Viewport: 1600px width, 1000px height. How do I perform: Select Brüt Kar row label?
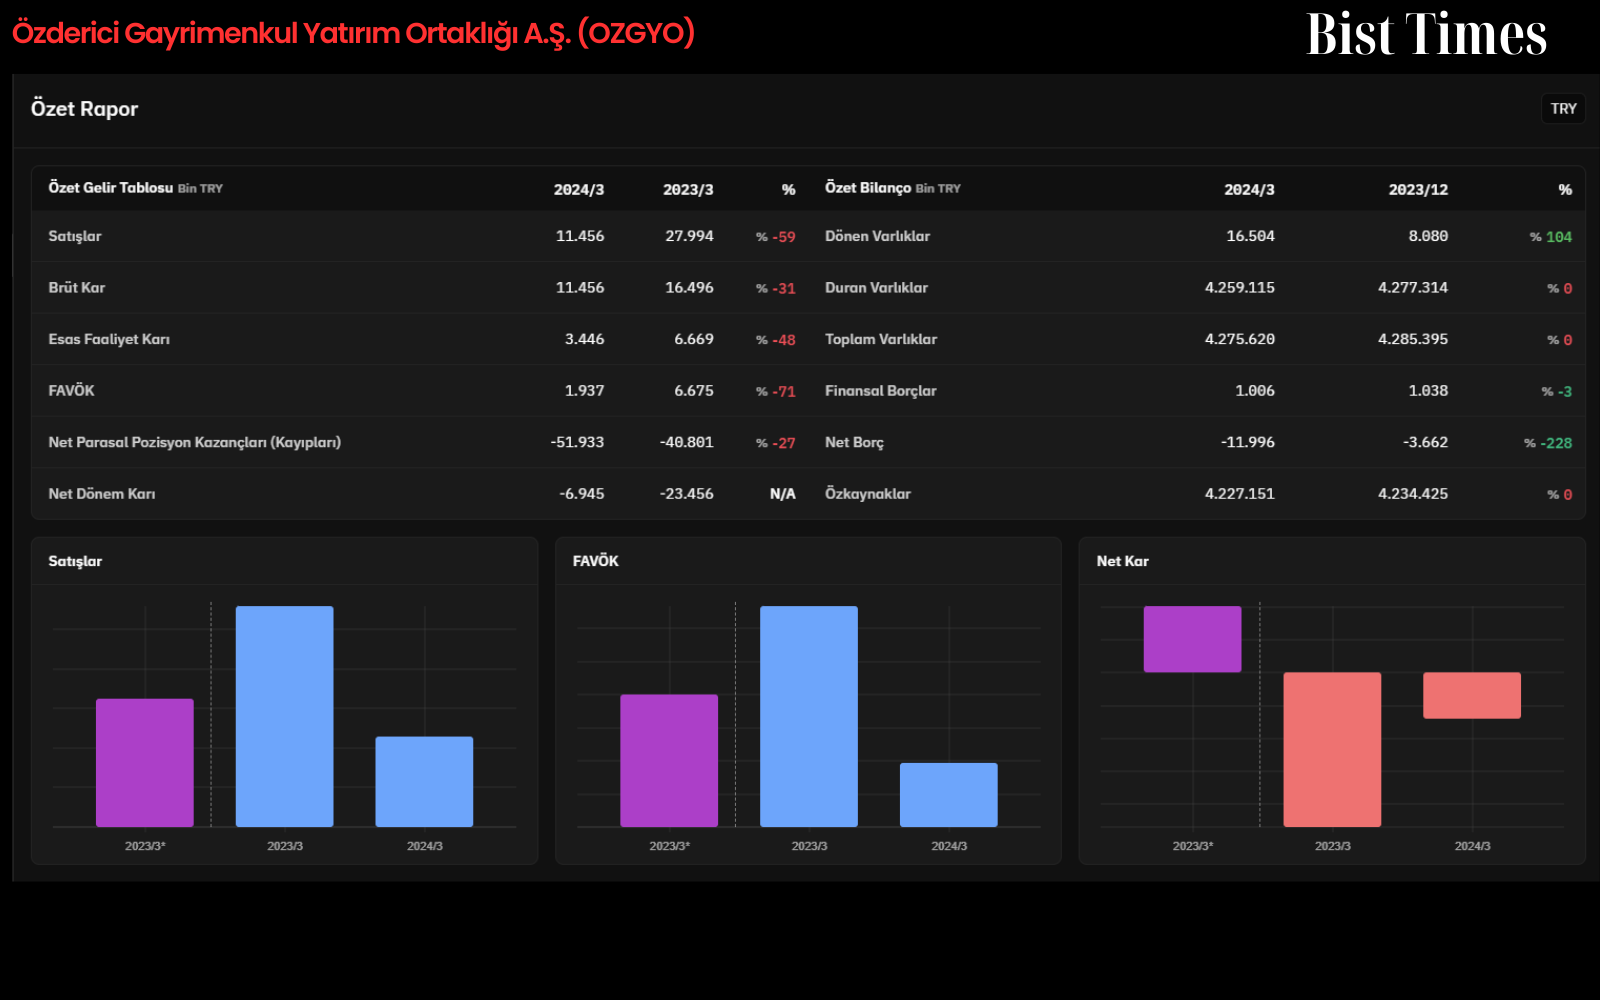77,287
